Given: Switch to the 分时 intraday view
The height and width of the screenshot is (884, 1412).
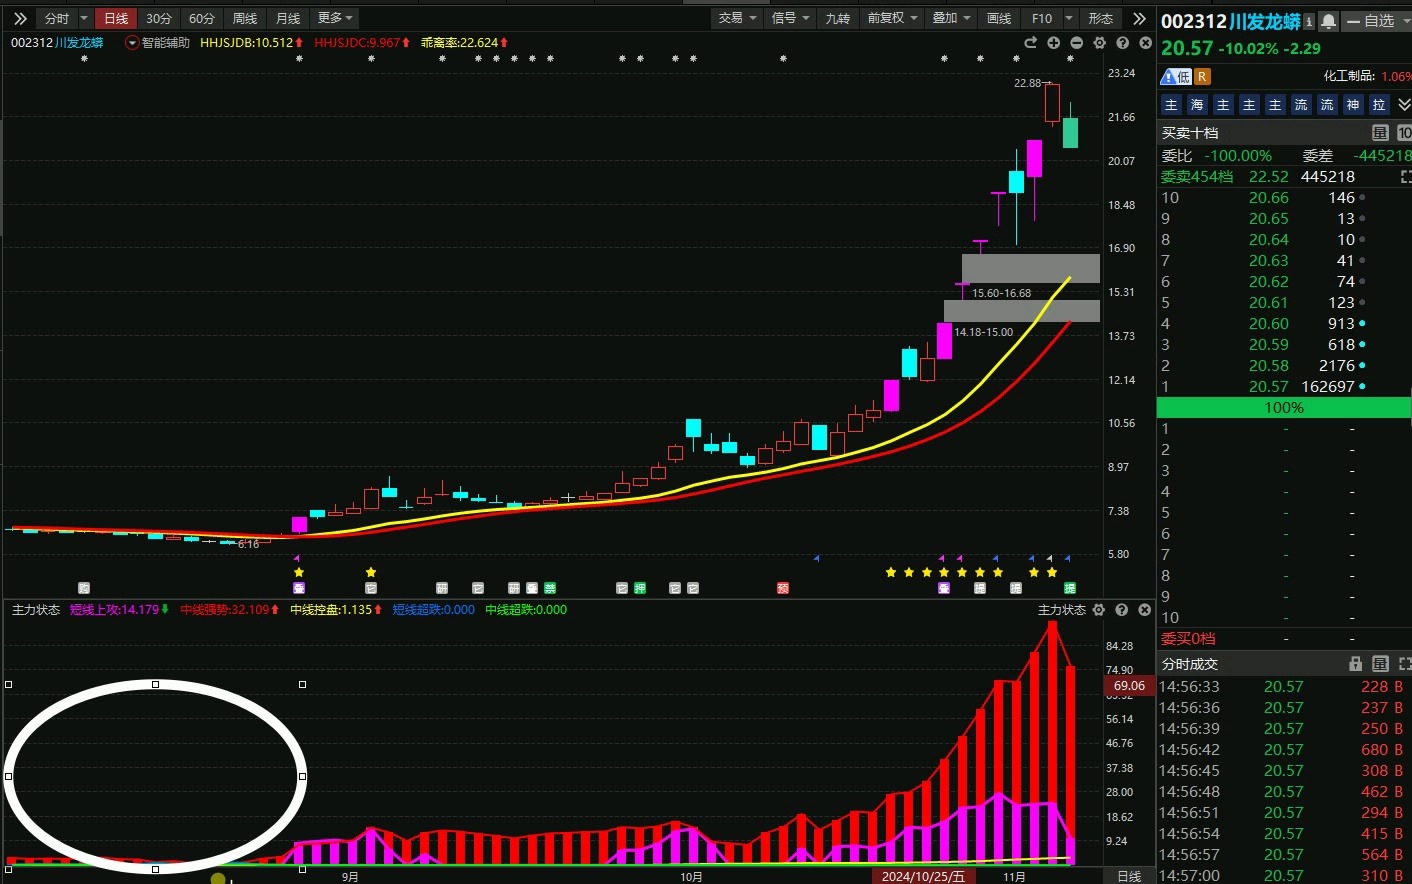Looking at the screenshot, I should click(x=57, y=18).
